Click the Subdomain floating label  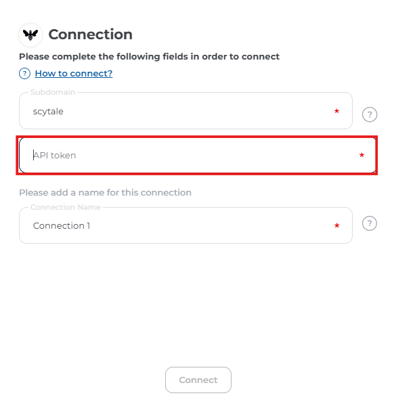click(53, 92)
